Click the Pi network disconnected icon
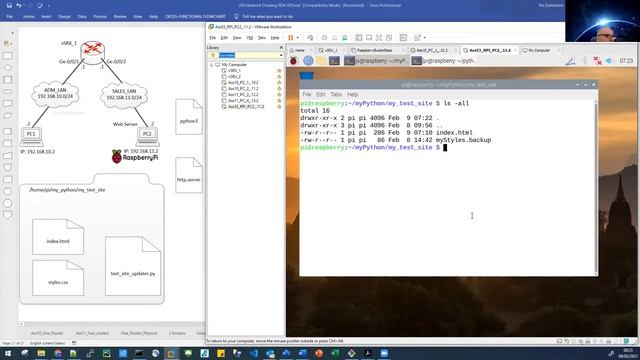 598,61
